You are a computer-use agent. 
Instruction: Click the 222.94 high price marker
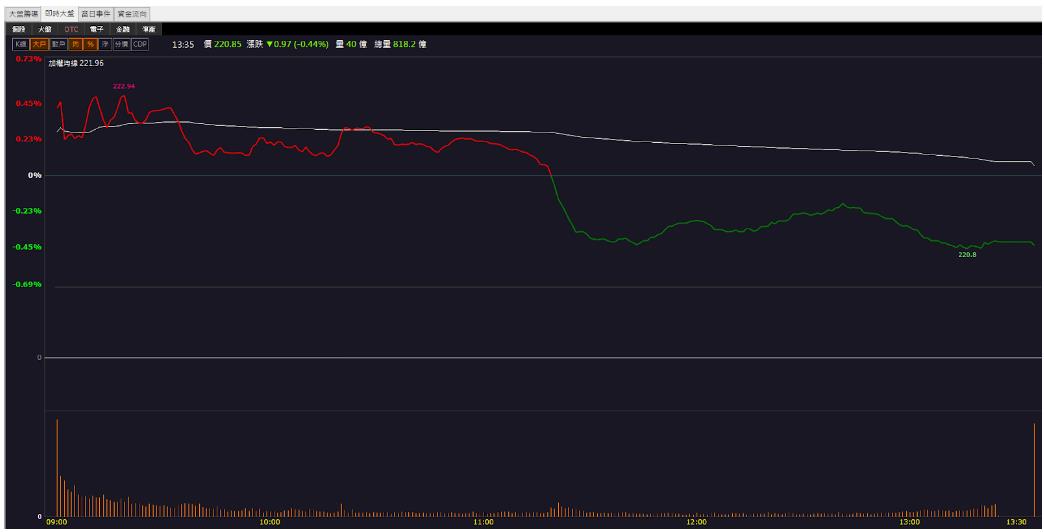click(124, 87)
